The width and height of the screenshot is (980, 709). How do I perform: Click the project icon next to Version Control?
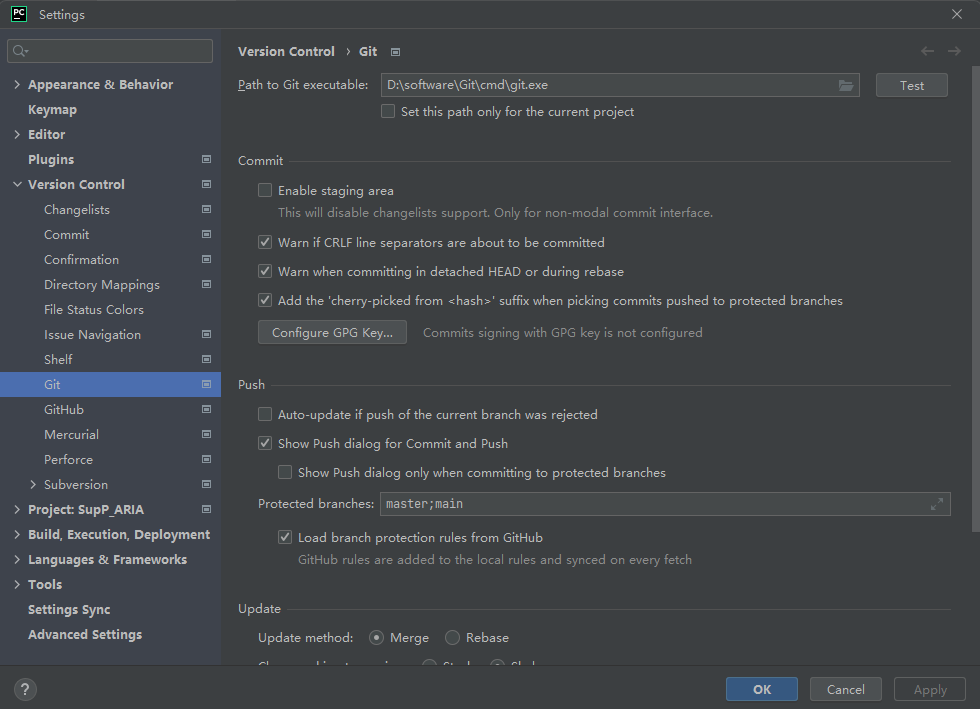pyautogui.click(x=206, y=184)
